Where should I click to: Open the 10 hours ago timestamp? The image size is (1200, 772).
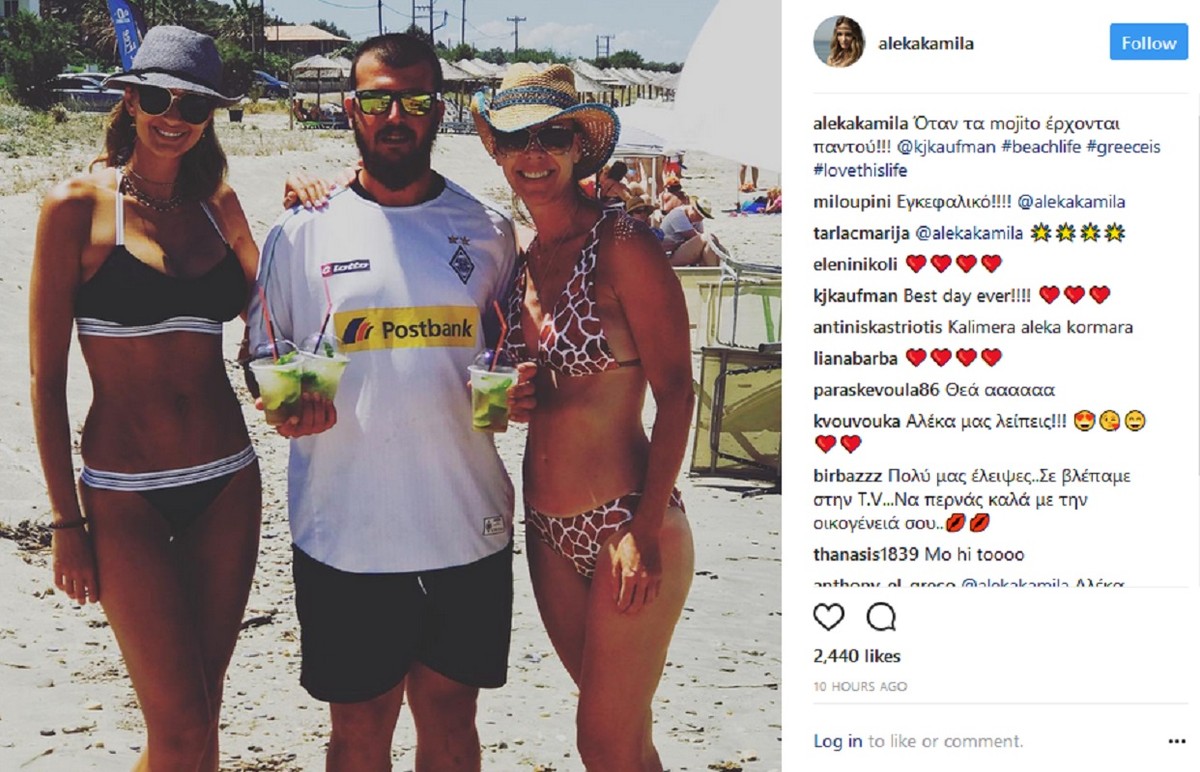860,686
